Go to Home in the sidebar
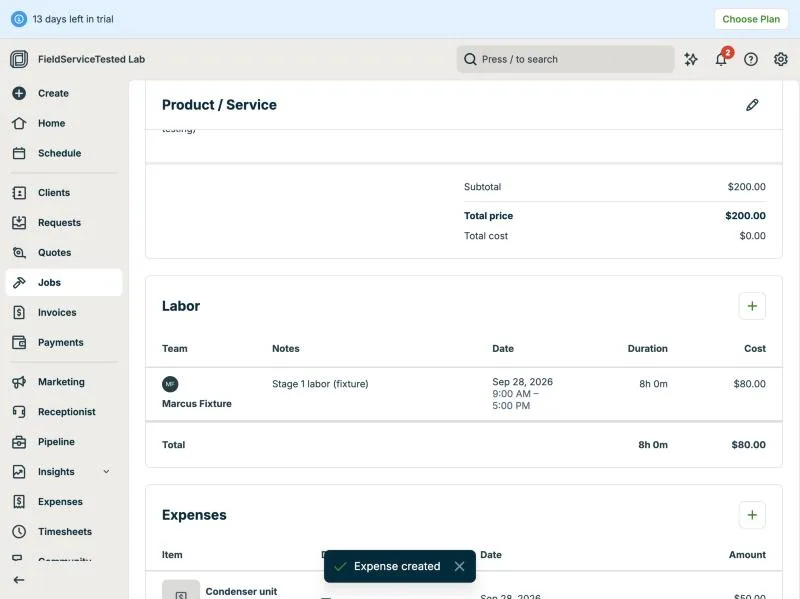This screenshot has width=800, height=599. coord(64,123)
